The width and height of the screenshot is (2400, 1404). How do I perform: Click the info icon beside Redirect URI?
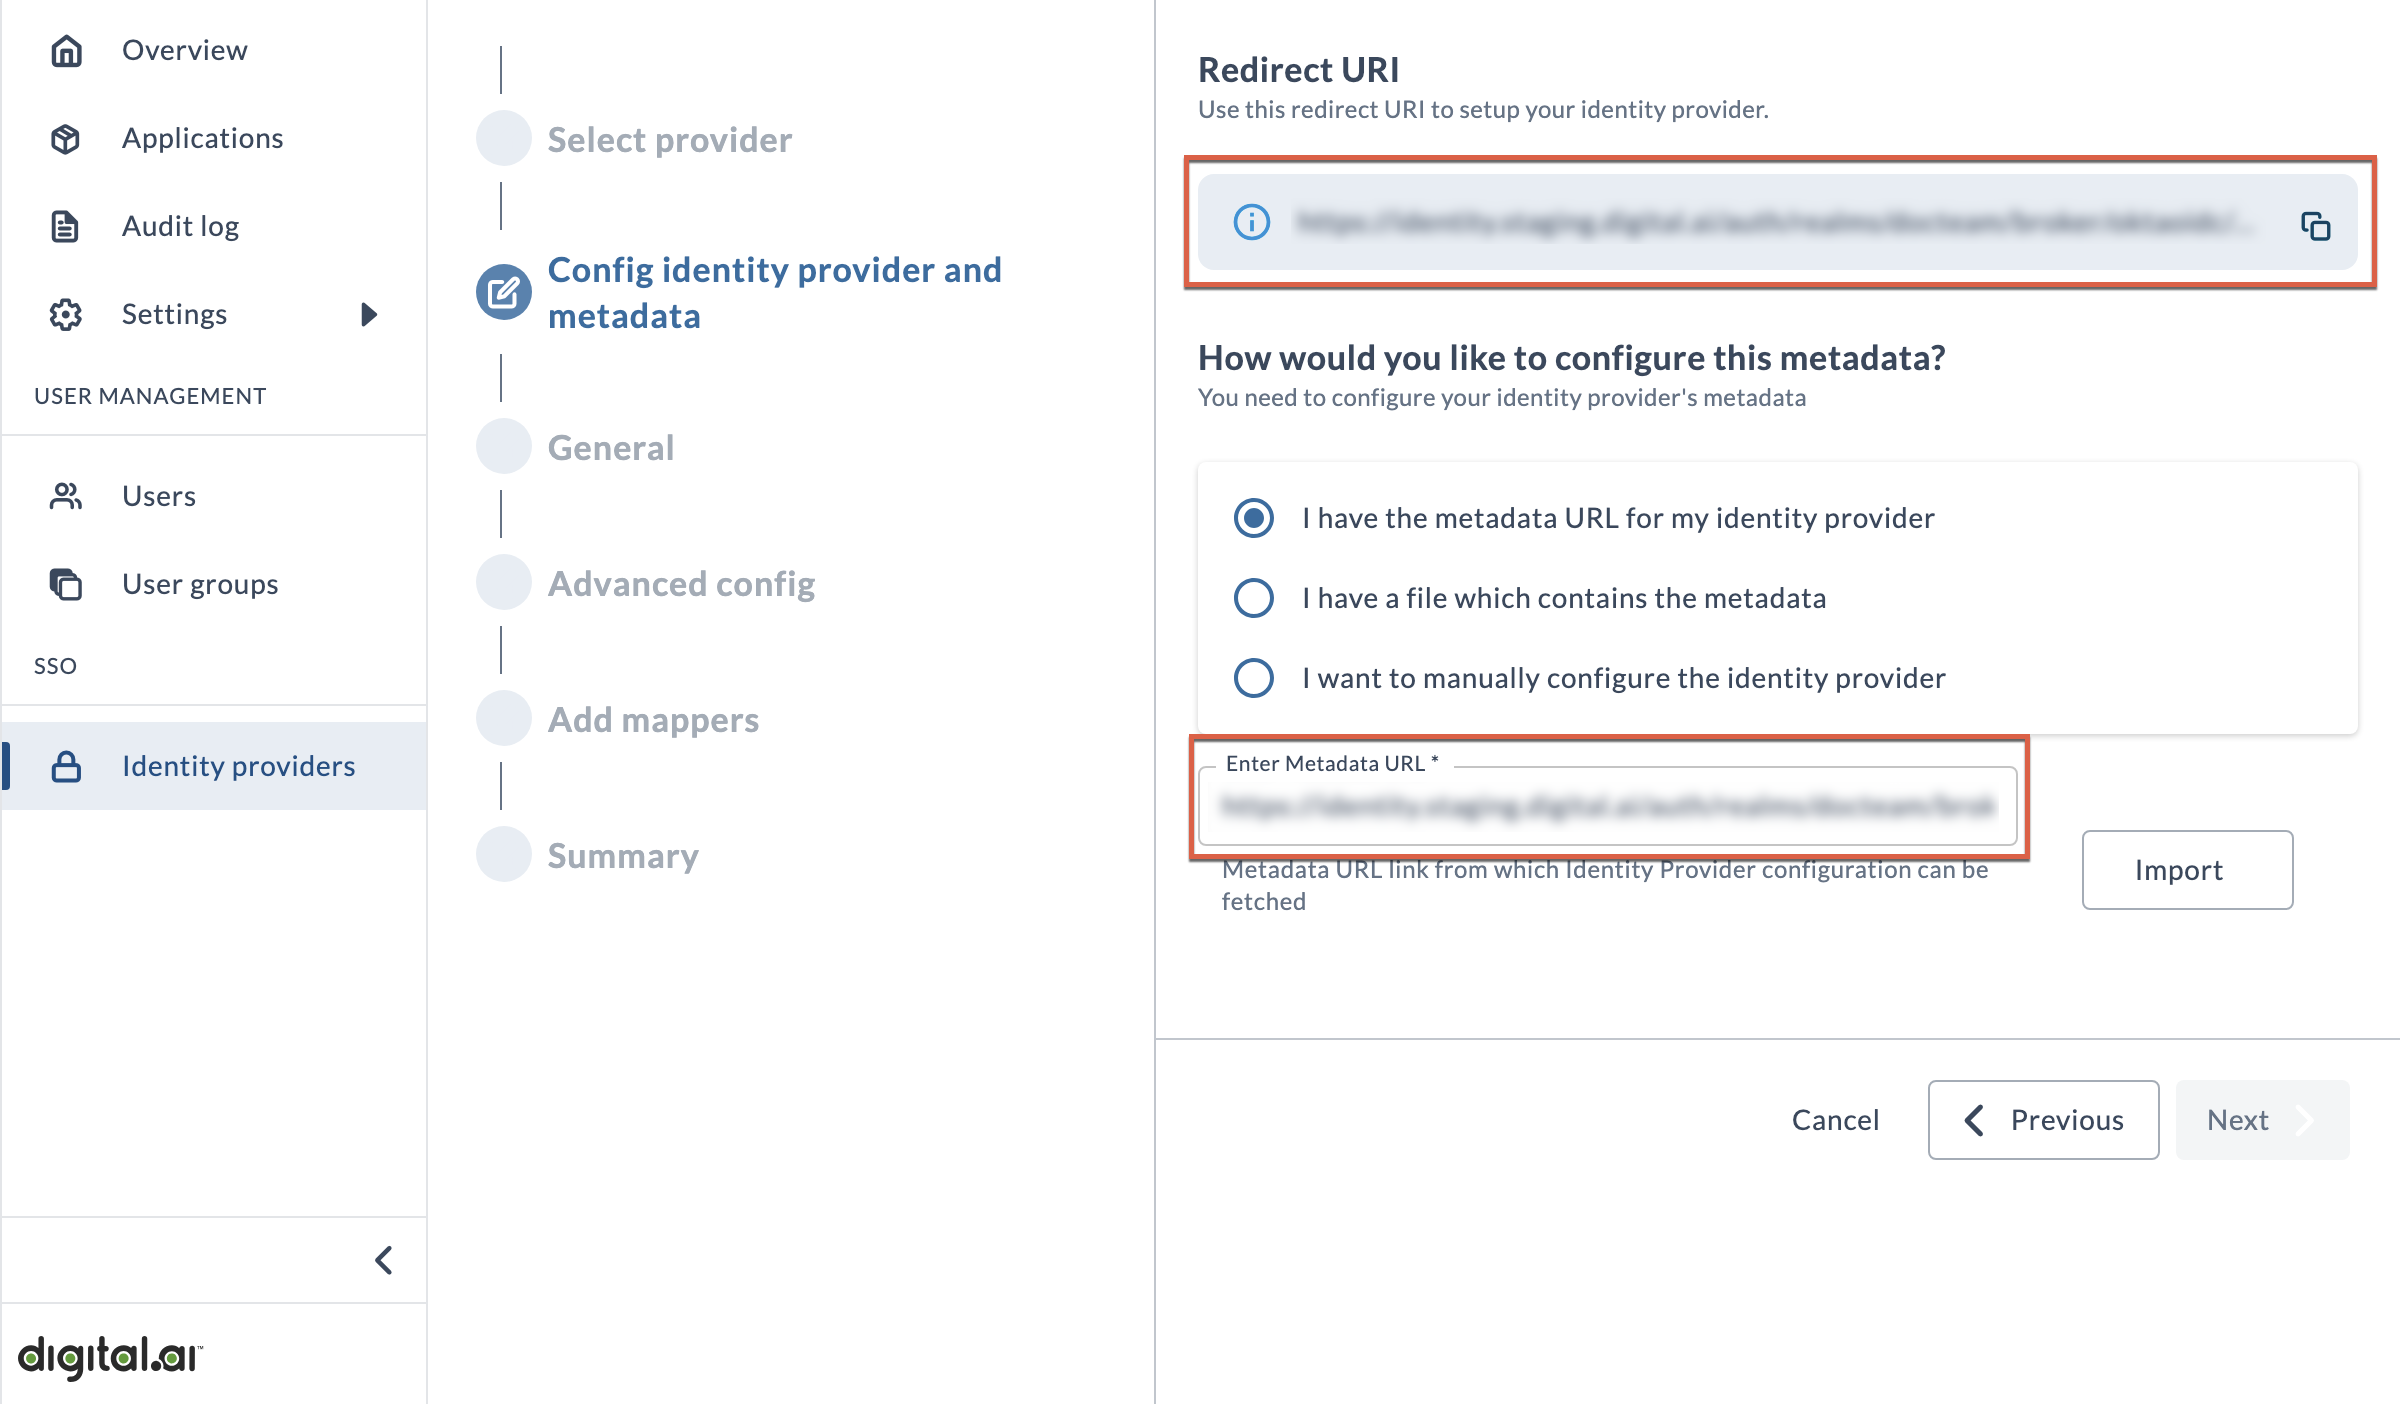tap(1252, 222)
